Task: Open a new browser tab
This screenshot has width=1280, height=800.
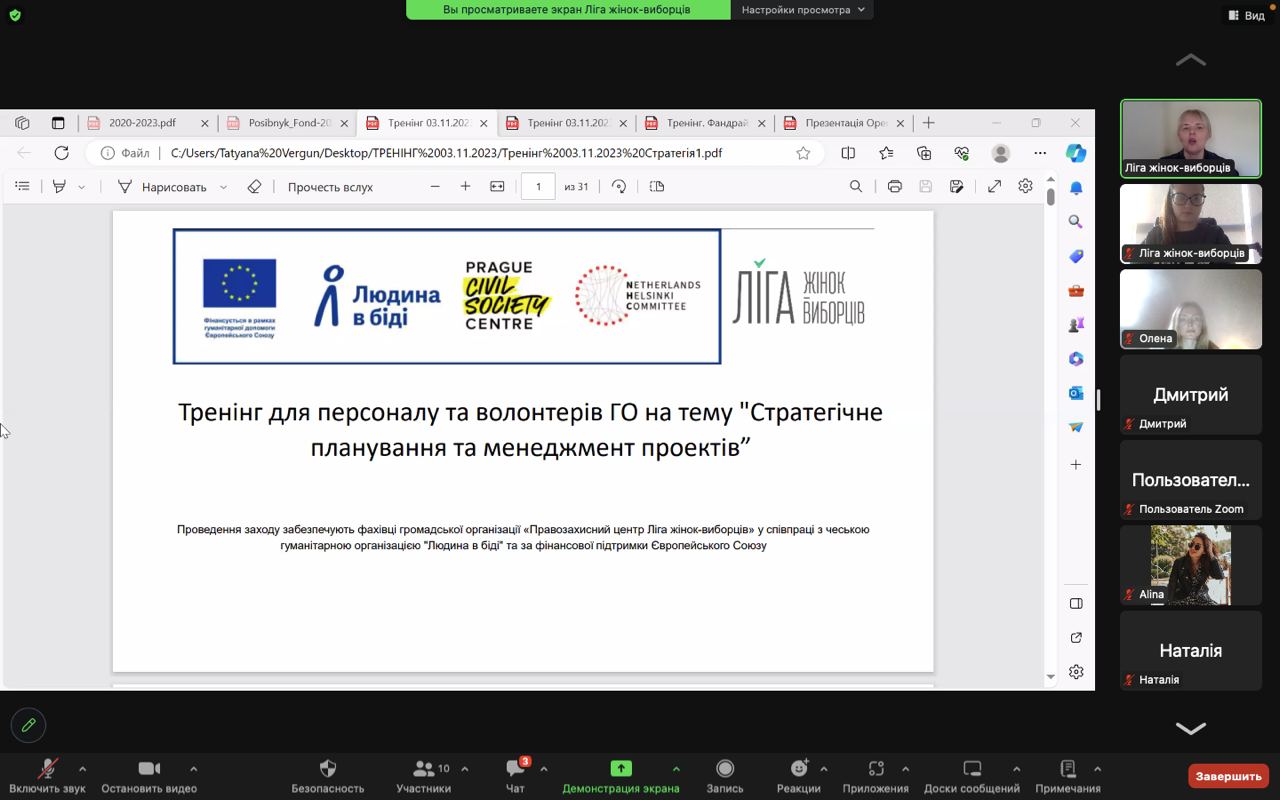Action: (x=928, y=122)
